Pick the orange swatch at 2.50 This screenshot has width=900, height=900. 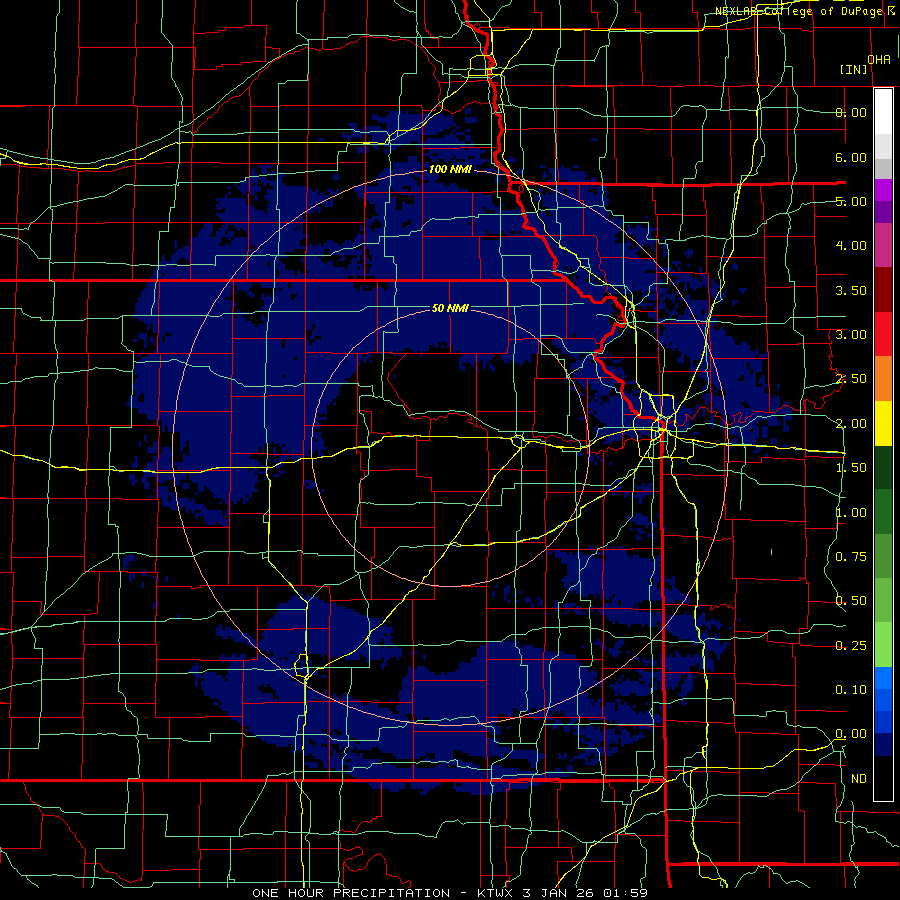pyautogui.click(x=883, y=378)
